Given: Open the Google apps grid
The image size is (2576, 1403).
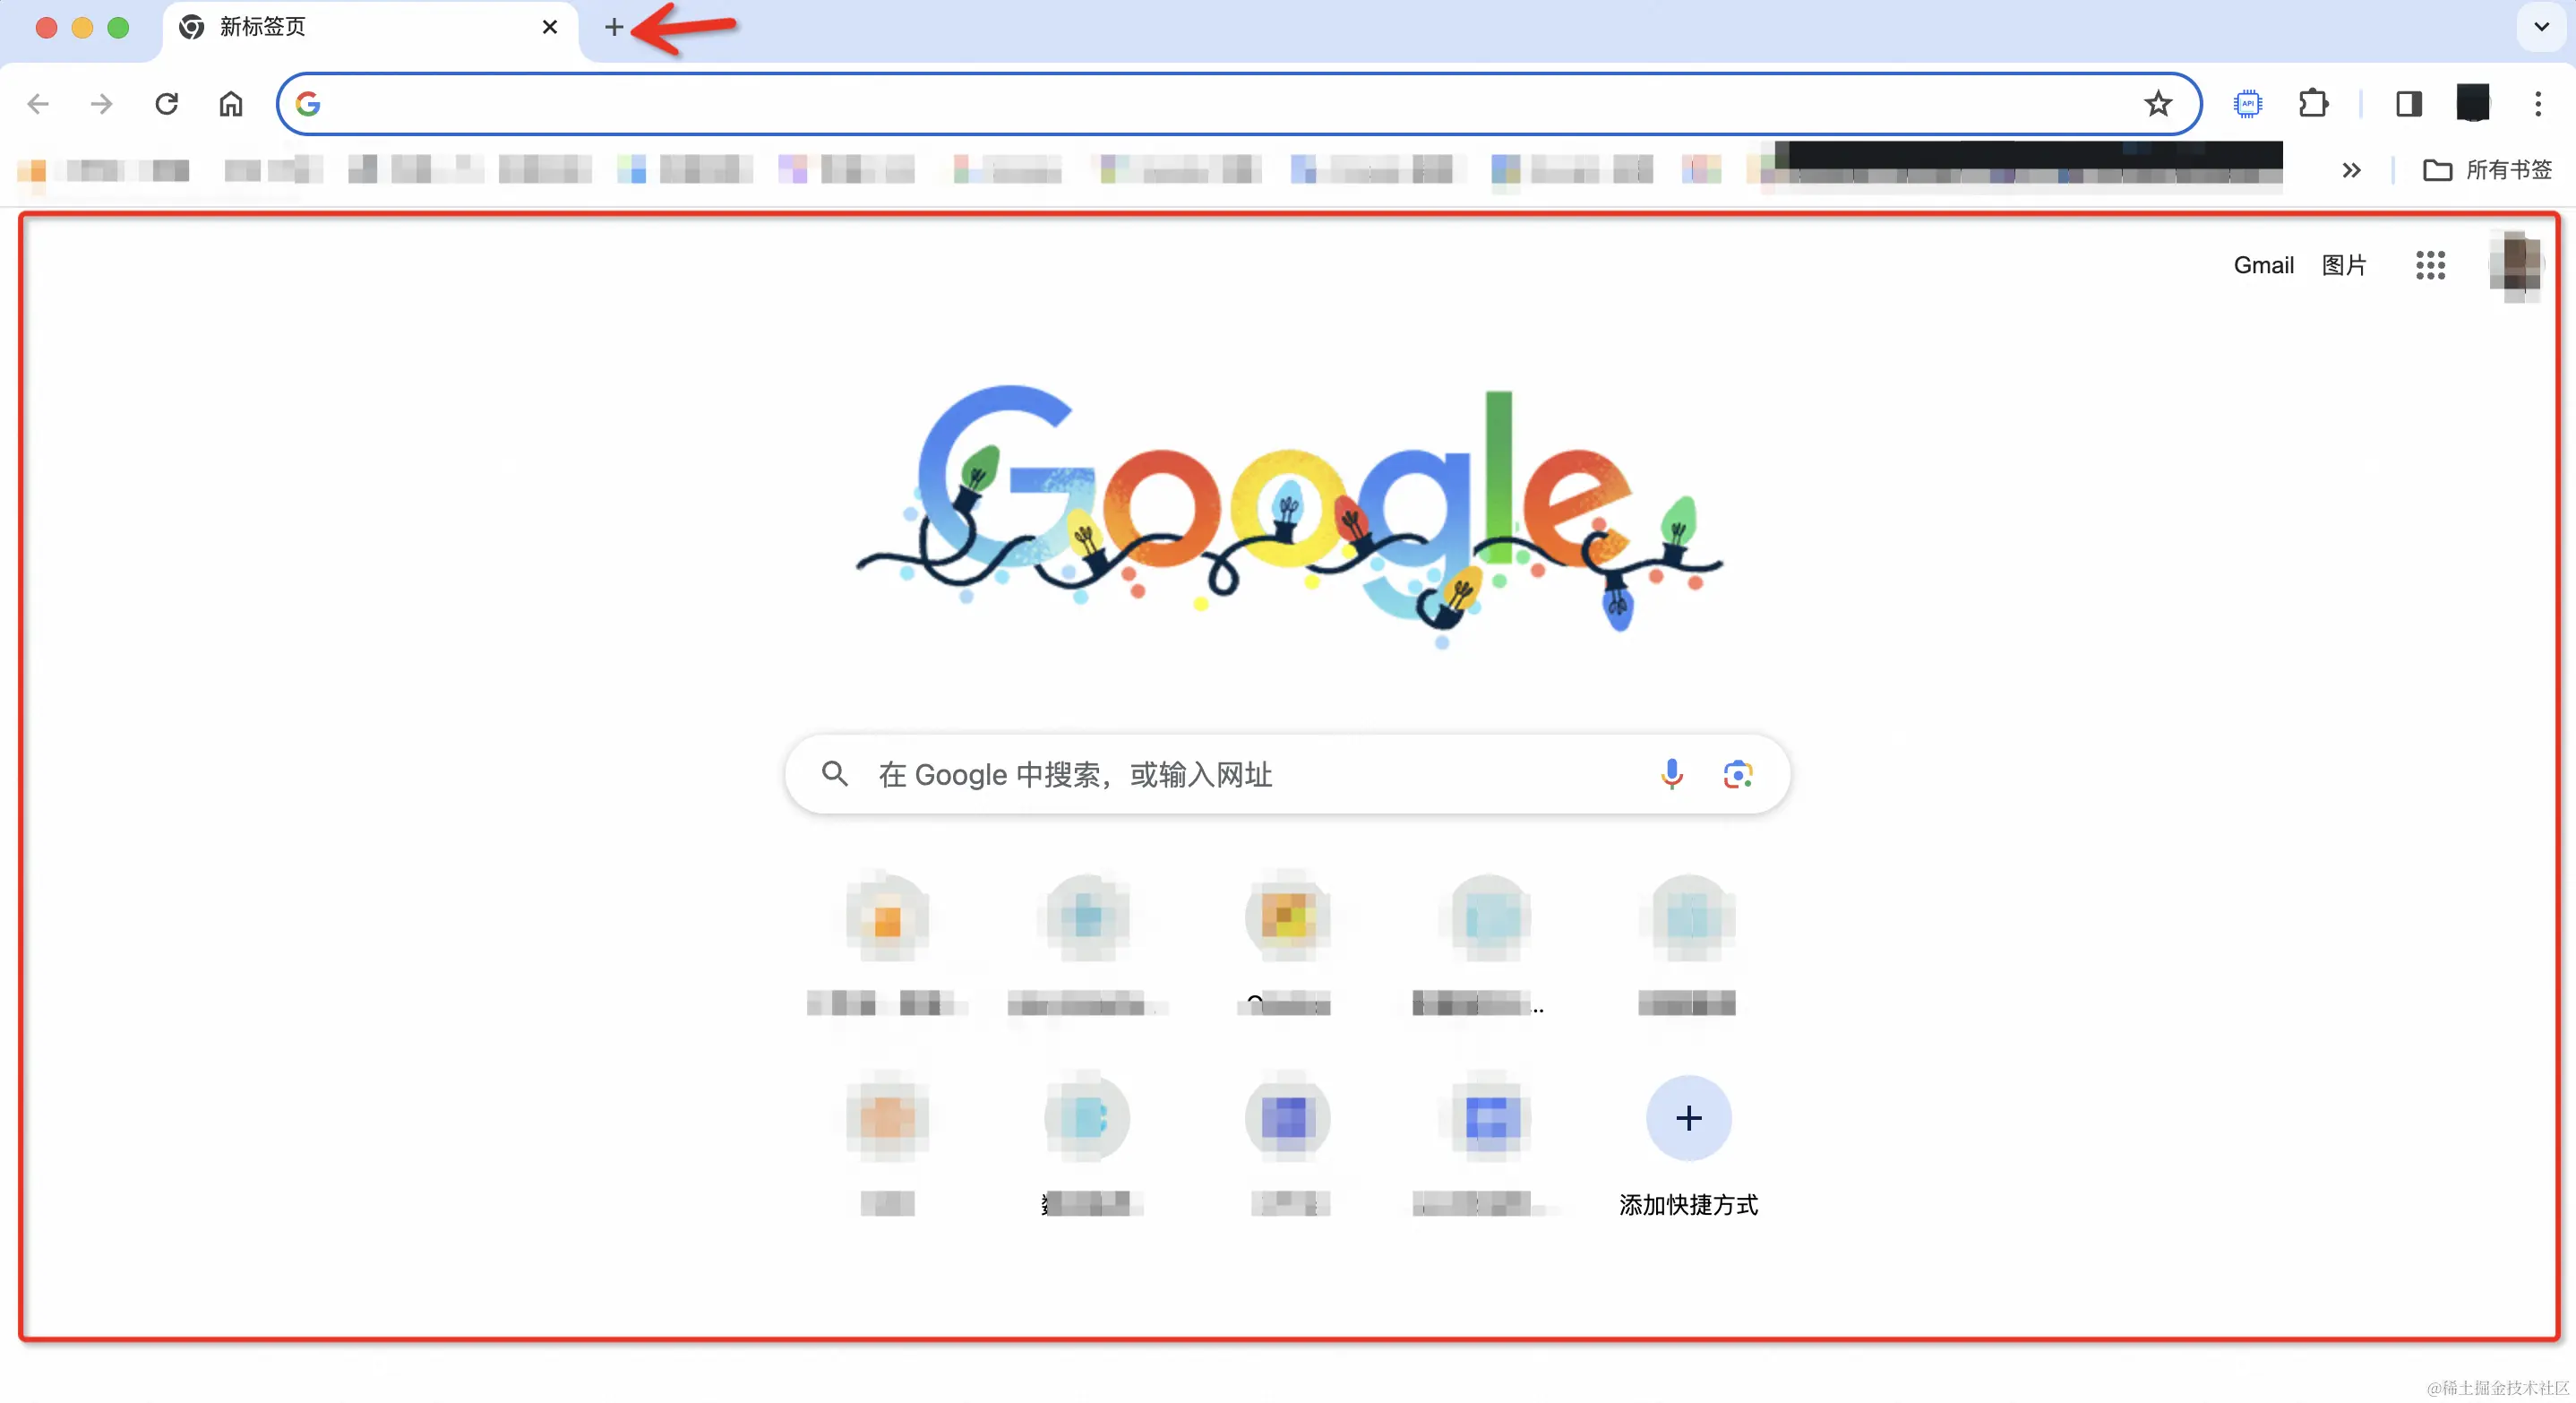Looking at the screenshot, I should click(x=2430, y=265).
